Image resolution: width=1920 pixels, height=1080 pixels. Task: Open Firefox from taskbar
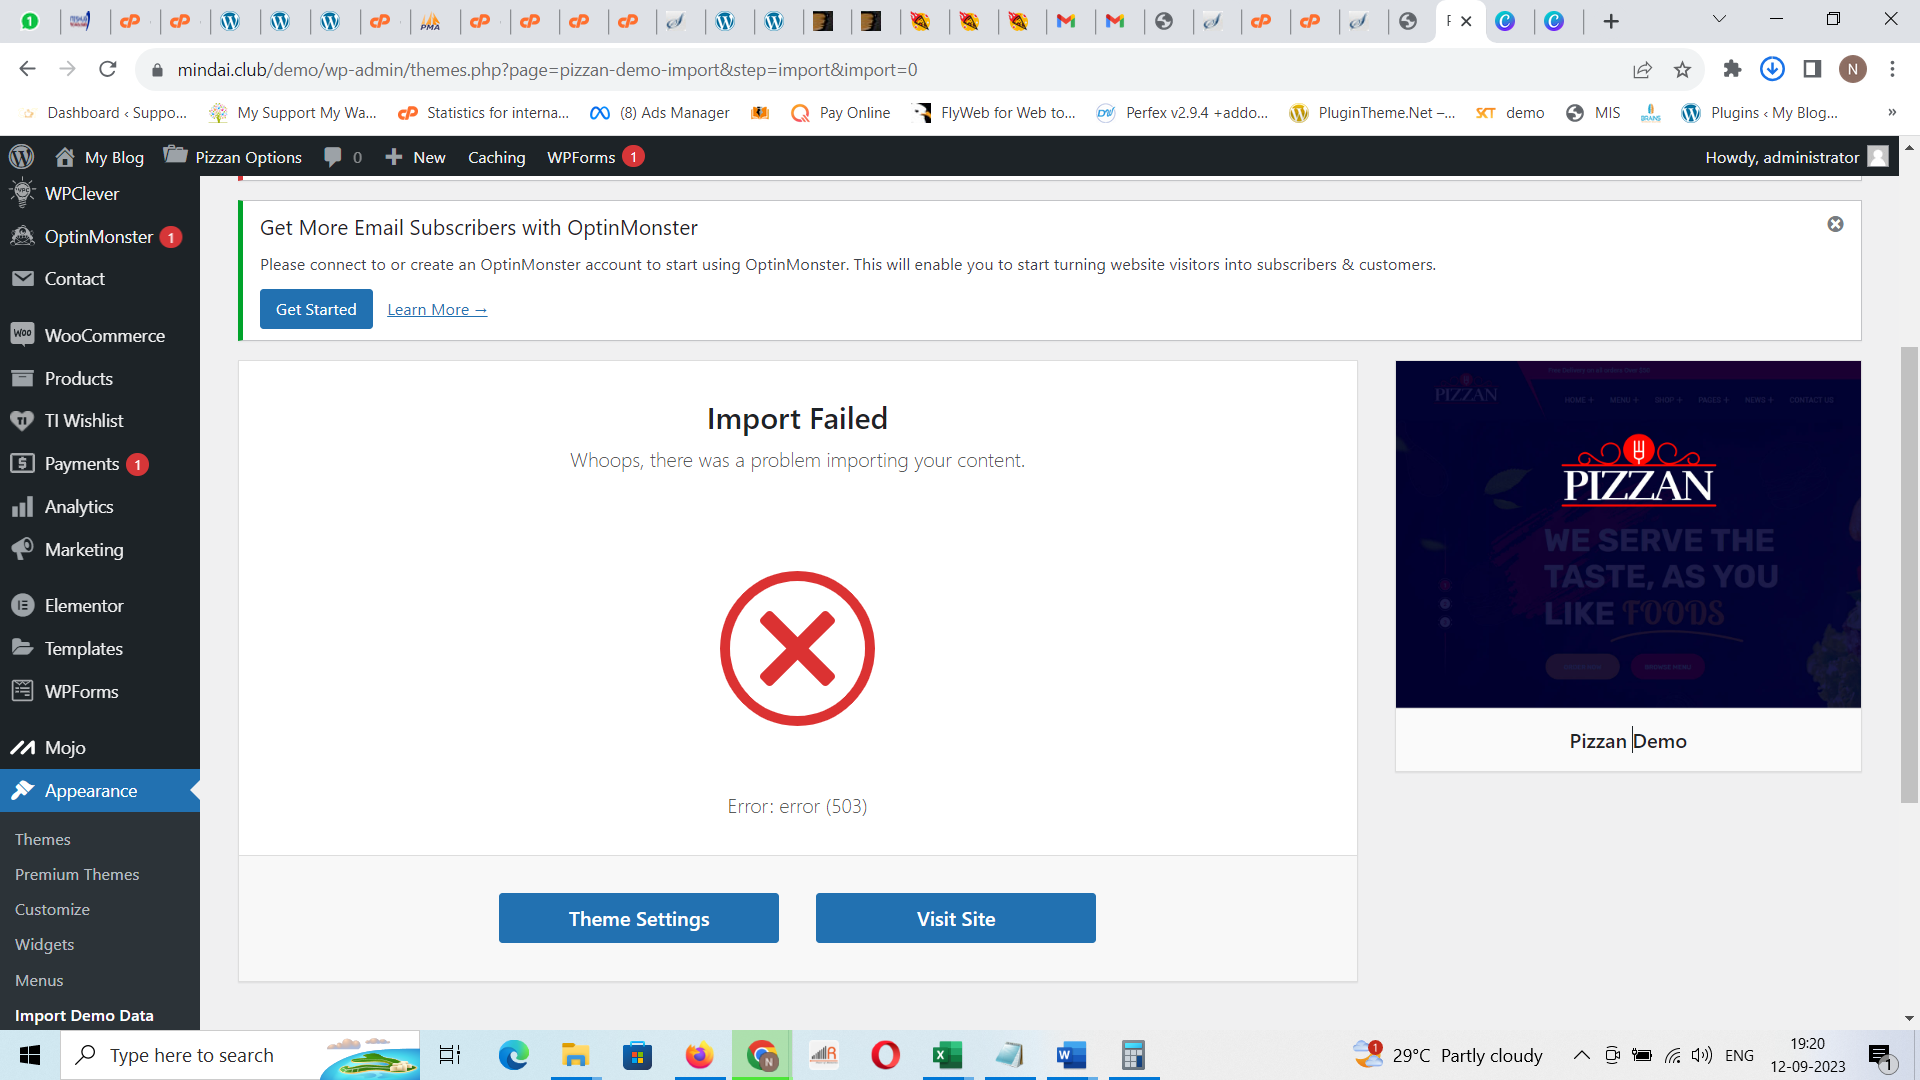pos(699,1055)
